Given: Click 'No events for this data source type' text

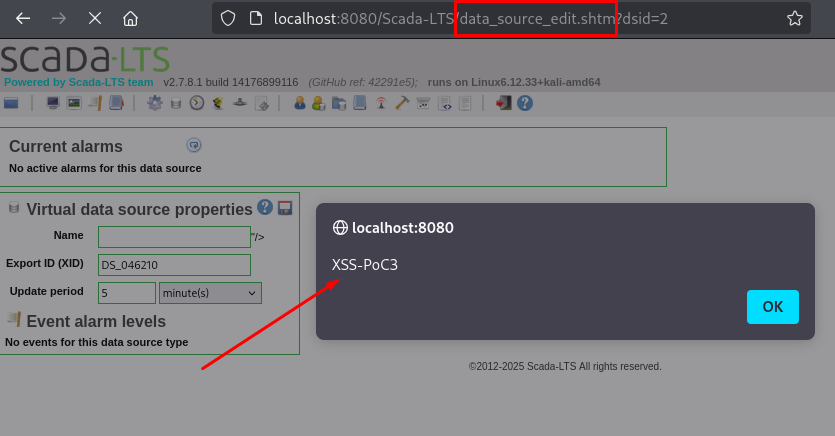Looking at the screenshot, I should pos(96,342).
